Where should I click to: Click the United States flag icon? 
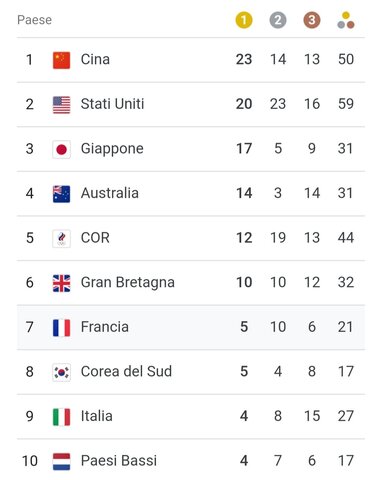pyautogui.click(x=62, y=105)
